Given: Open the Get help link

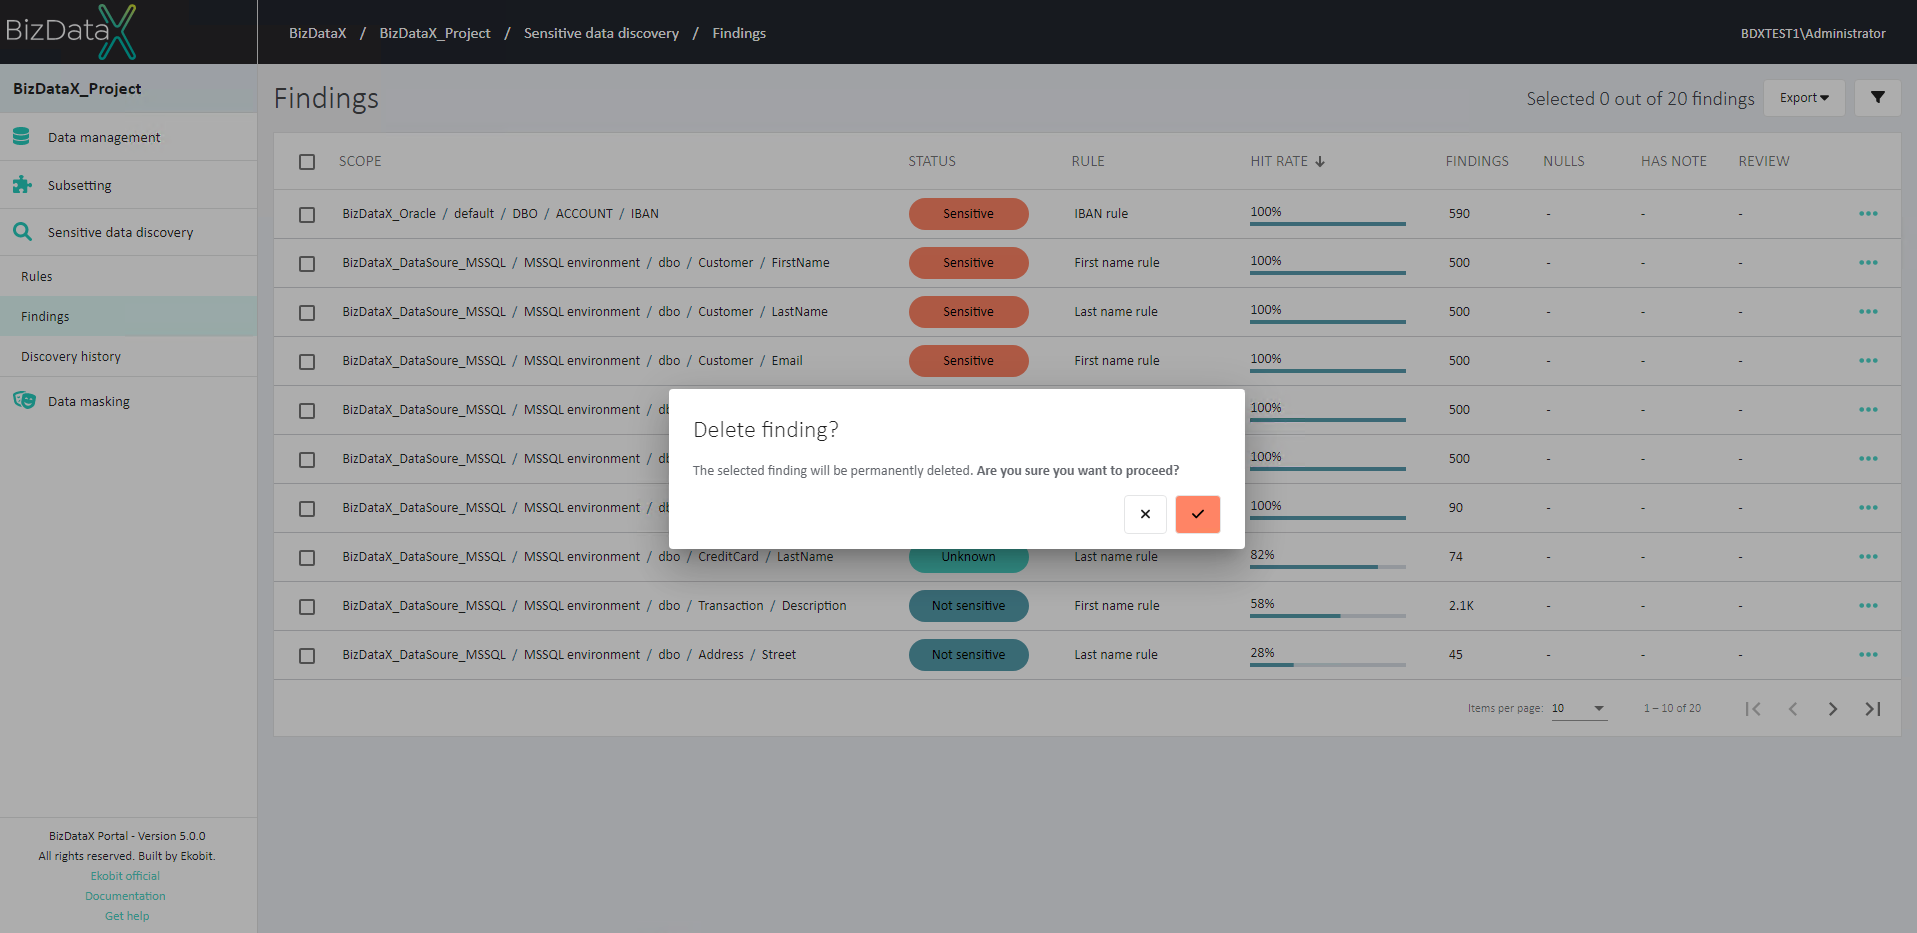Looking at the screenshot, I should click(127, 916).
